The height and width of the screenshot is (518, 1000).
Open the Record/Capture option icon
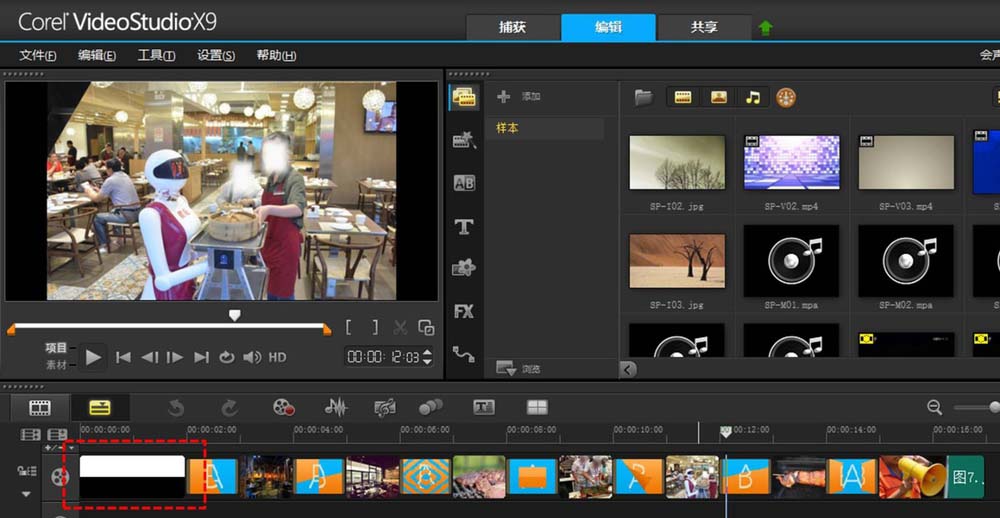pyautogui.click(x=283, y=408)
